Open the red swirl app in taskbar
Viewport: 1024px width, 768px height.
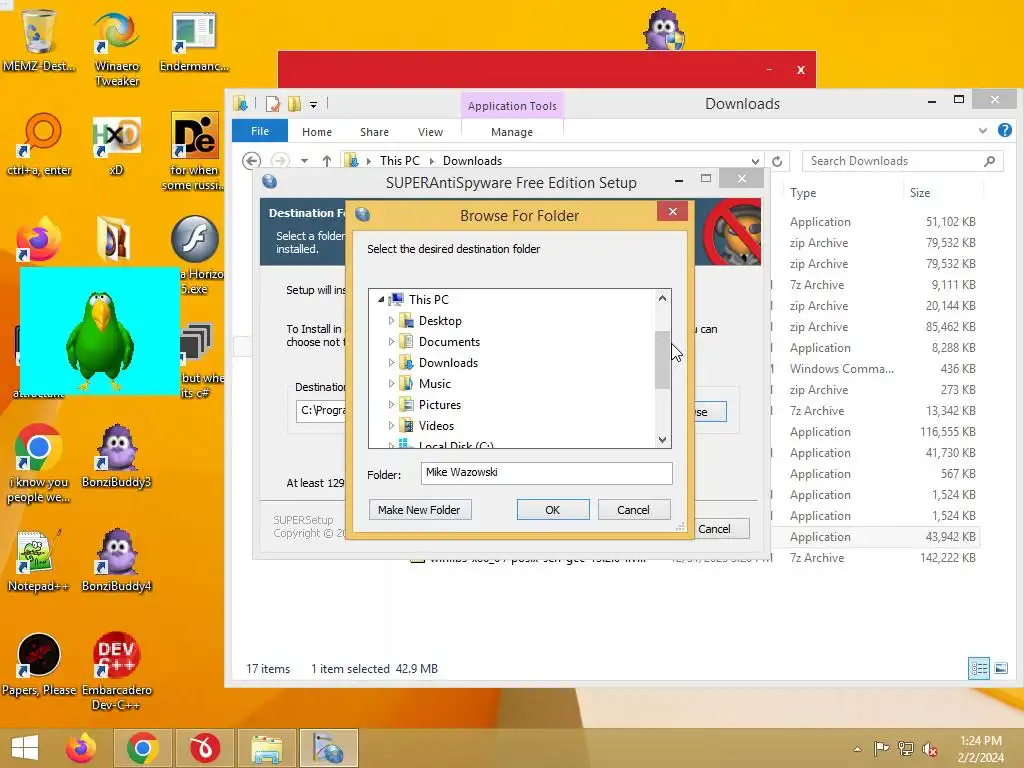pos(204,748)
